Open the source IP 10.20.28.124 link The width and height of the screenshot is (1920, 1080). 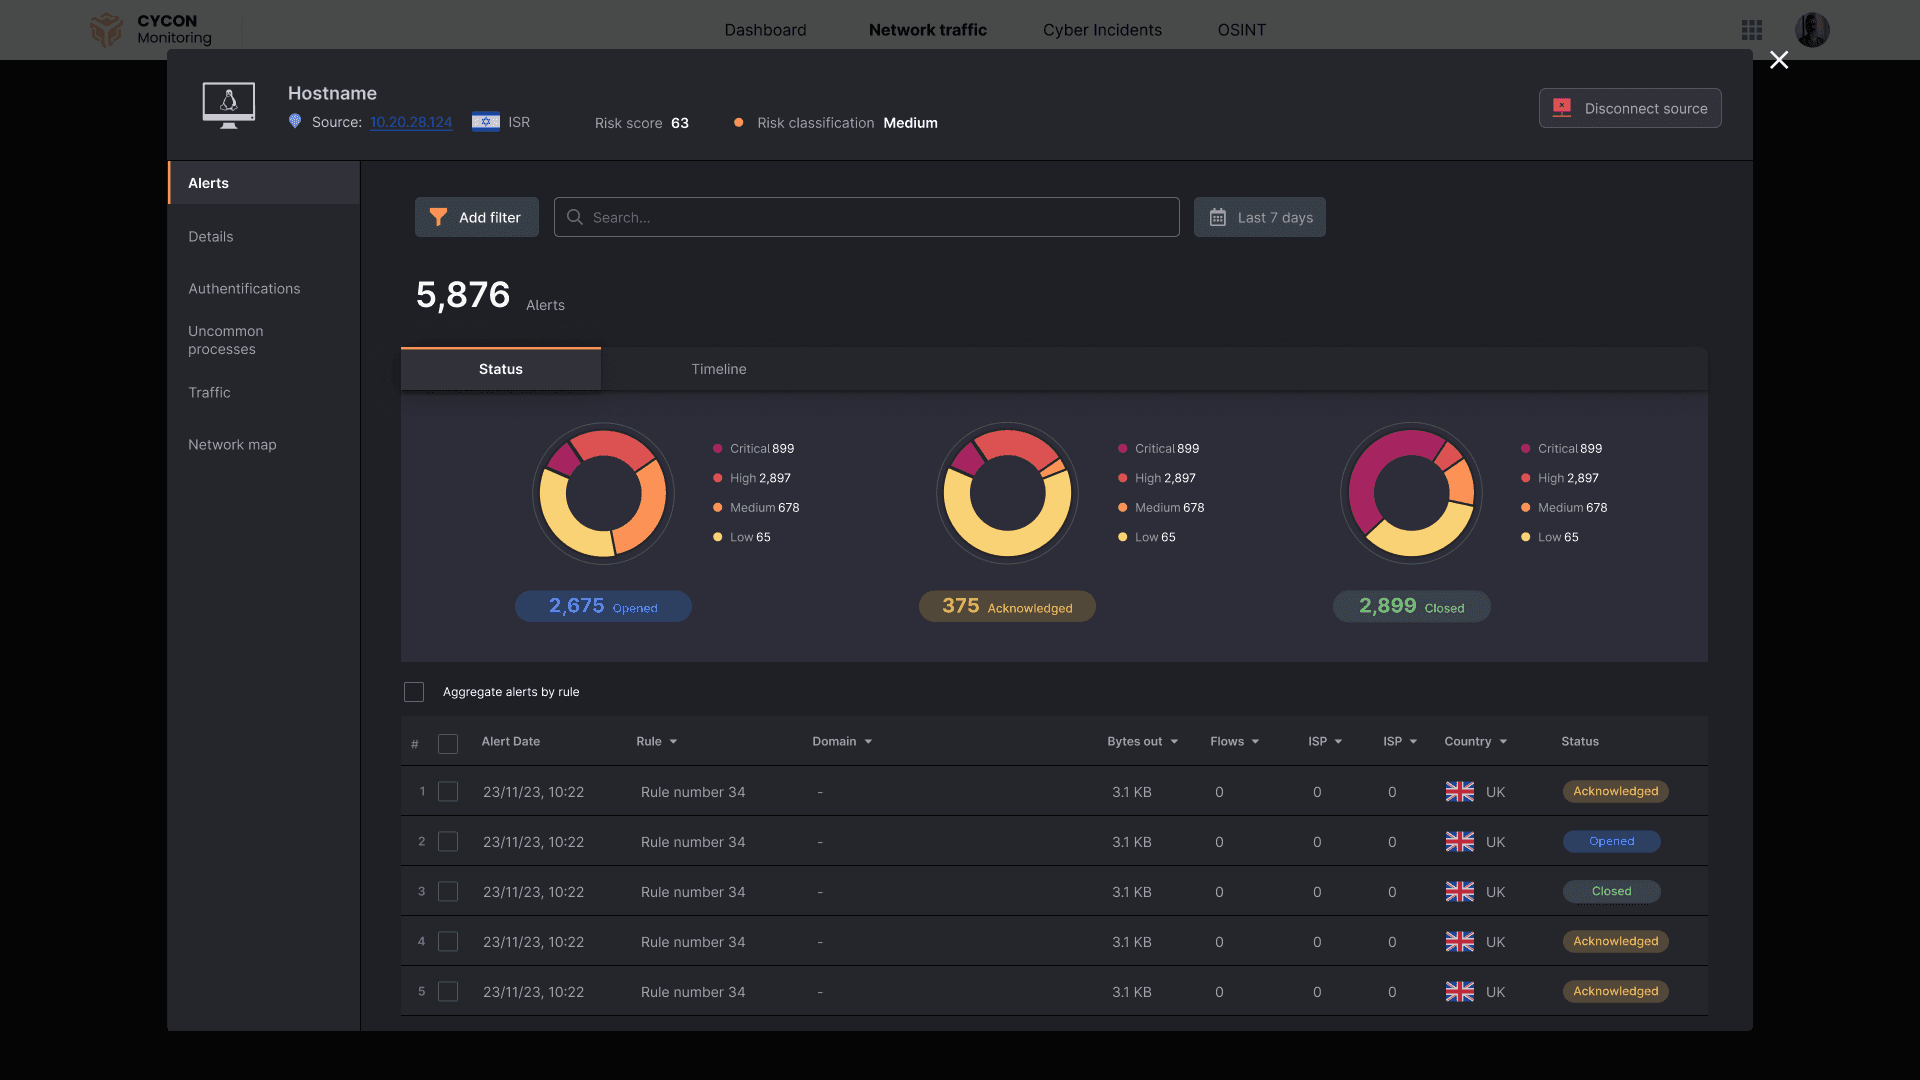tap(411, 122)
